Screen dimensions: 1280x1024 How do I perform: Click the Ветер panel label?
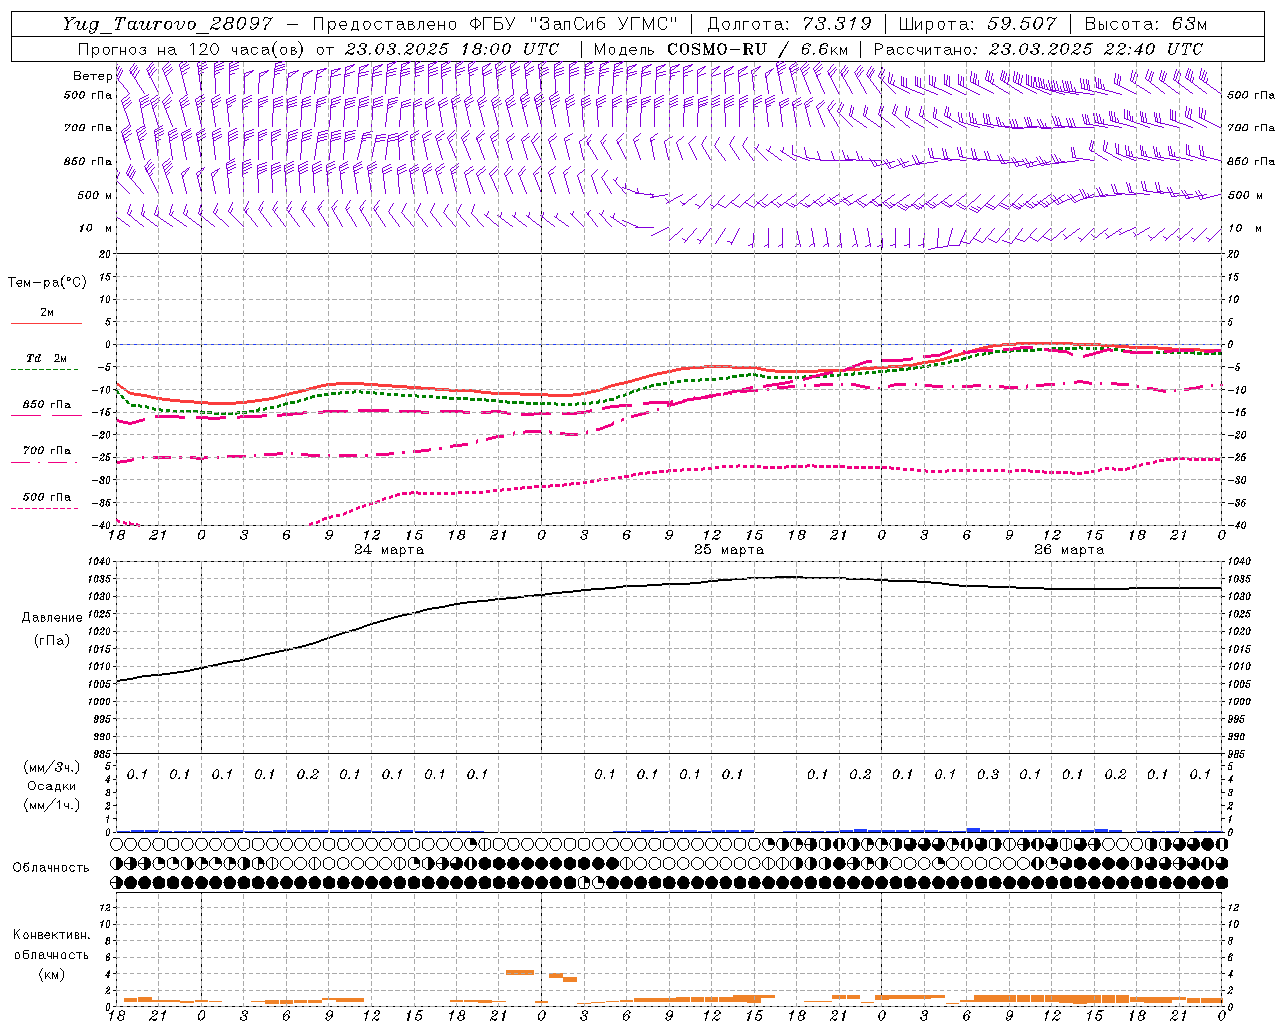[92, 76]
